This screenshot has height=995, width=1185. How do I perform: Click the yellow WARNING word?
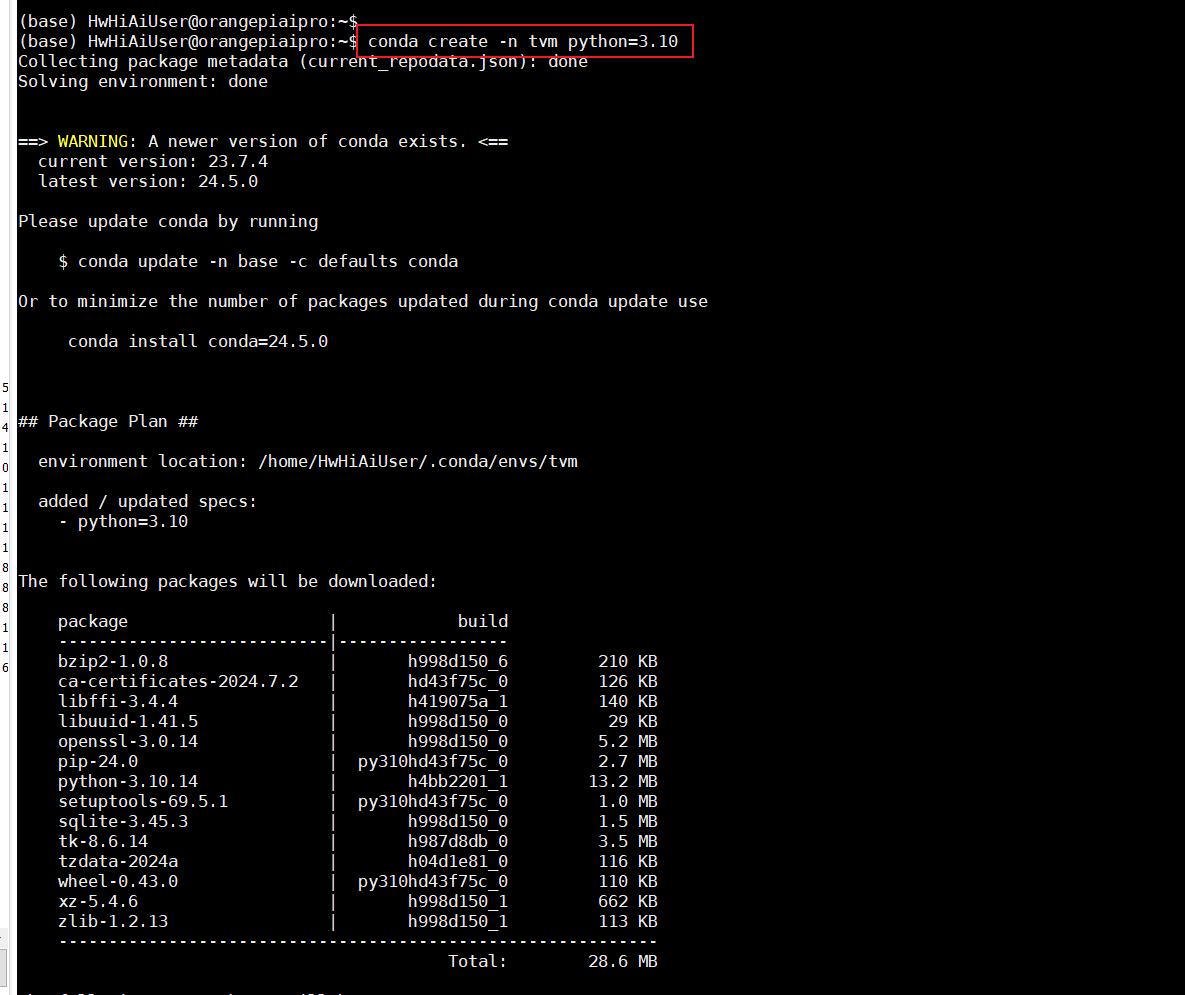coord(93,141)
